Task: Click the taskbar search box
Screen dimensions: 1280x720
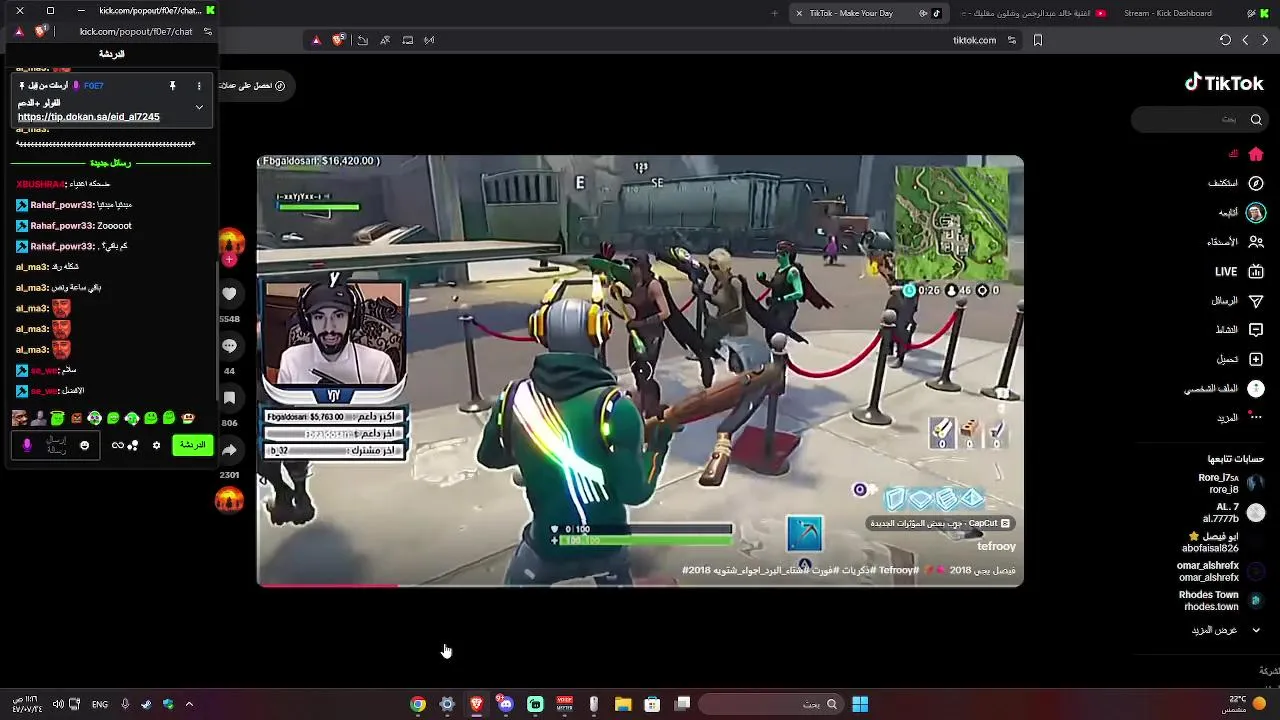Action: tap(770, 704)
